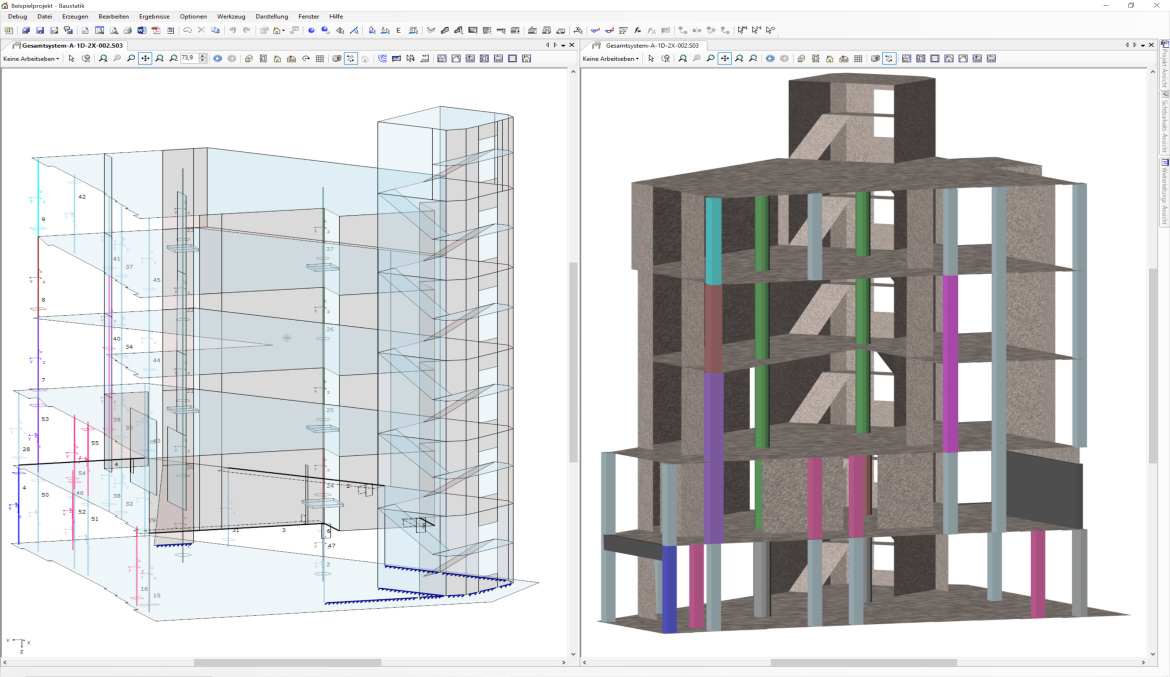The height and width of the screenshot is (677, 1170).
Task: Click the zoom value field showing 73,9
Action: (187, 59)
